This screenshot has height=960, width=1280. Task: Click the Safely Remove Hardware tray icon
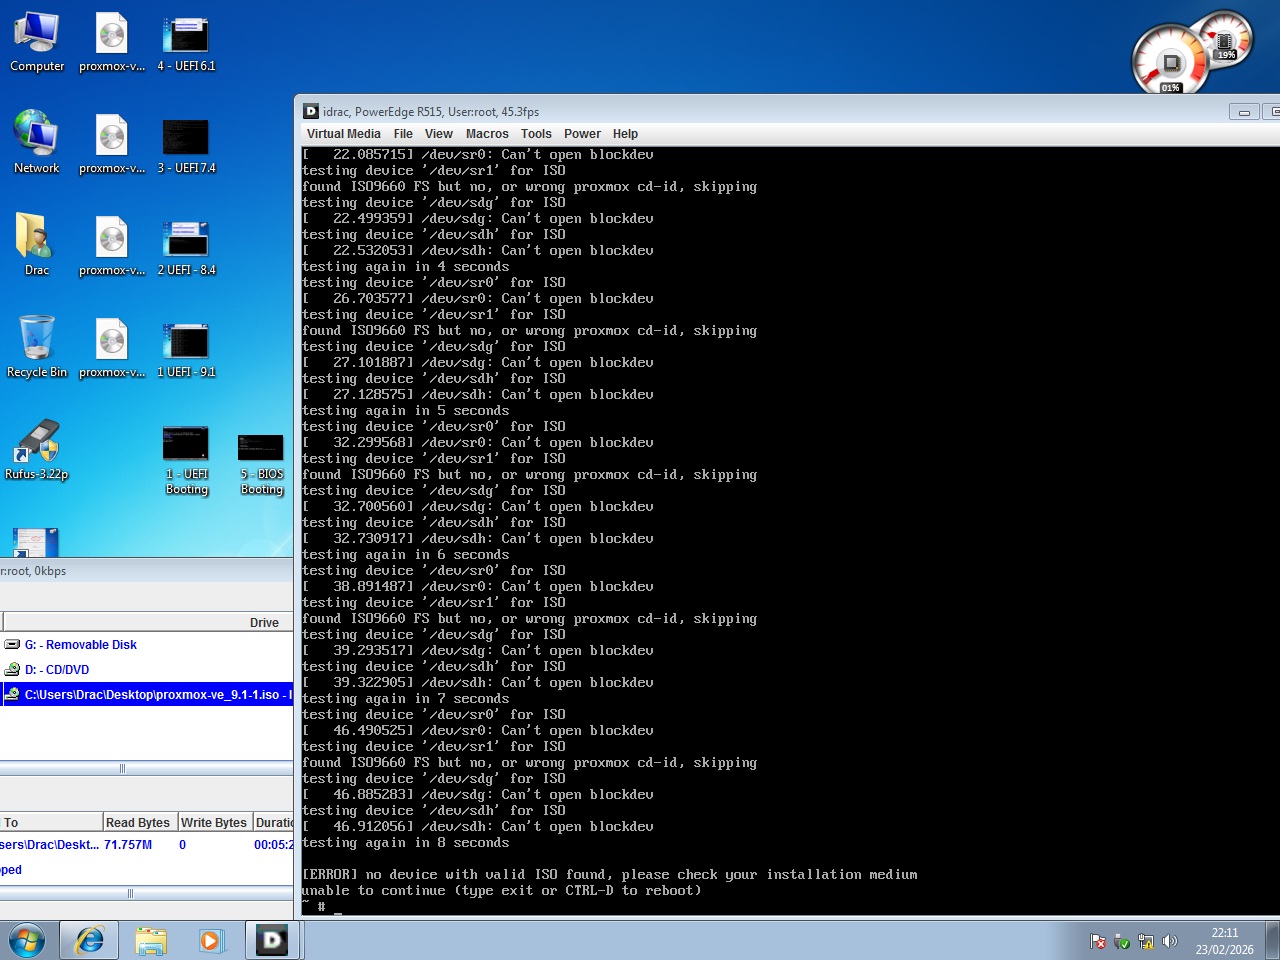click(x=1122, y=941)
